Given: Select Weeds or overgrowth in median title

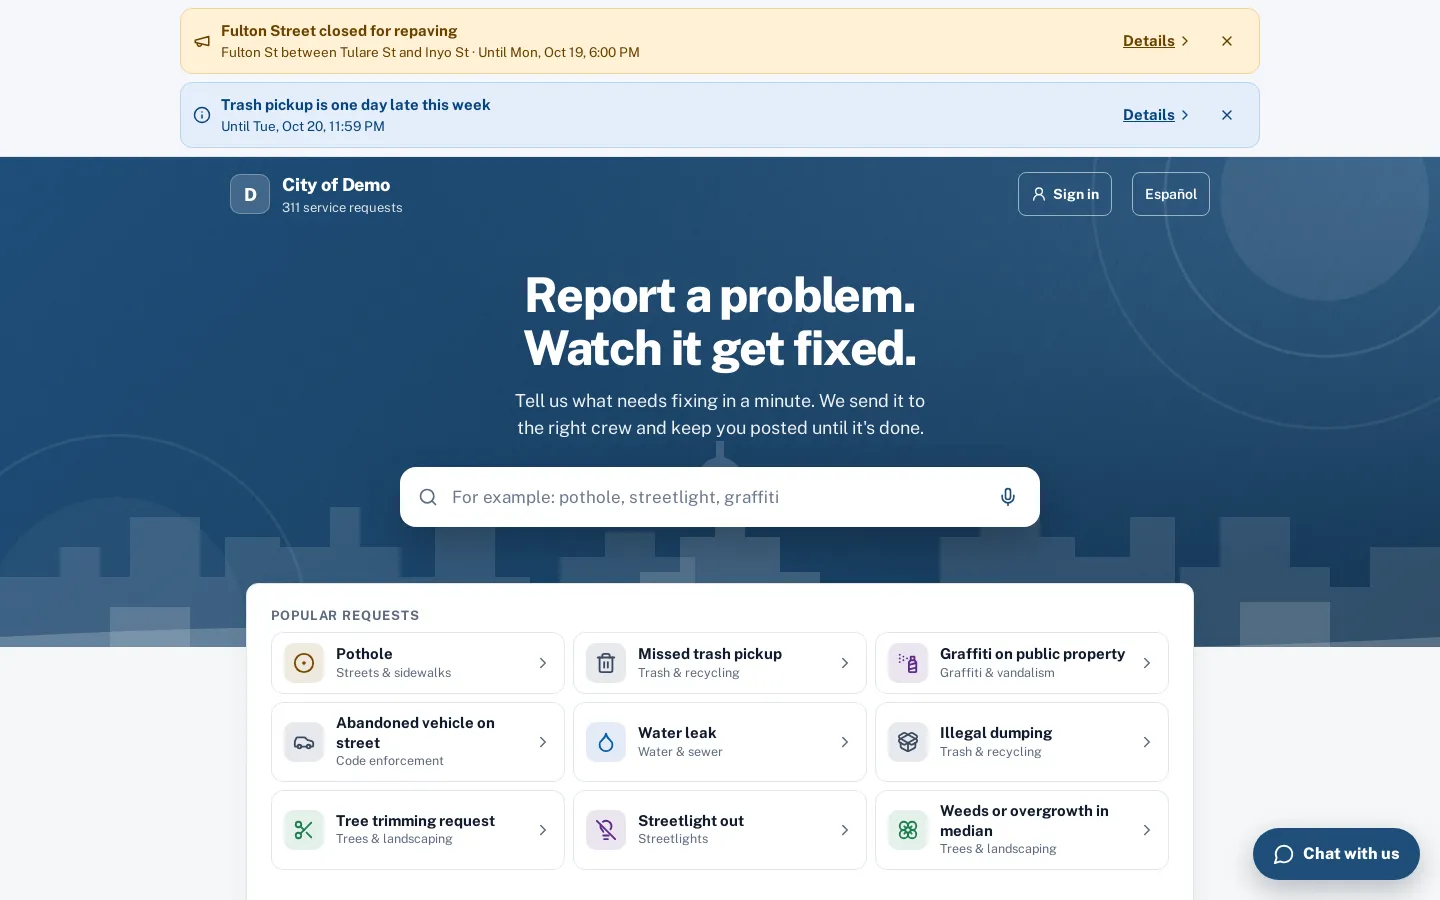Looking at the screenshot, I should pyautogui.click(x=1024, y=821).
